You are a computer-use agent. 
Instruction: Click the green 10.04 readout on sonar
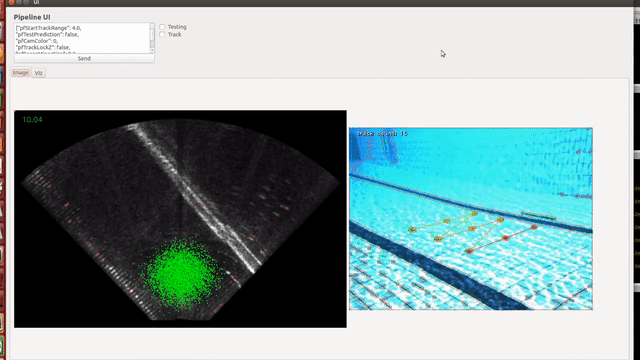coord(32,120)
